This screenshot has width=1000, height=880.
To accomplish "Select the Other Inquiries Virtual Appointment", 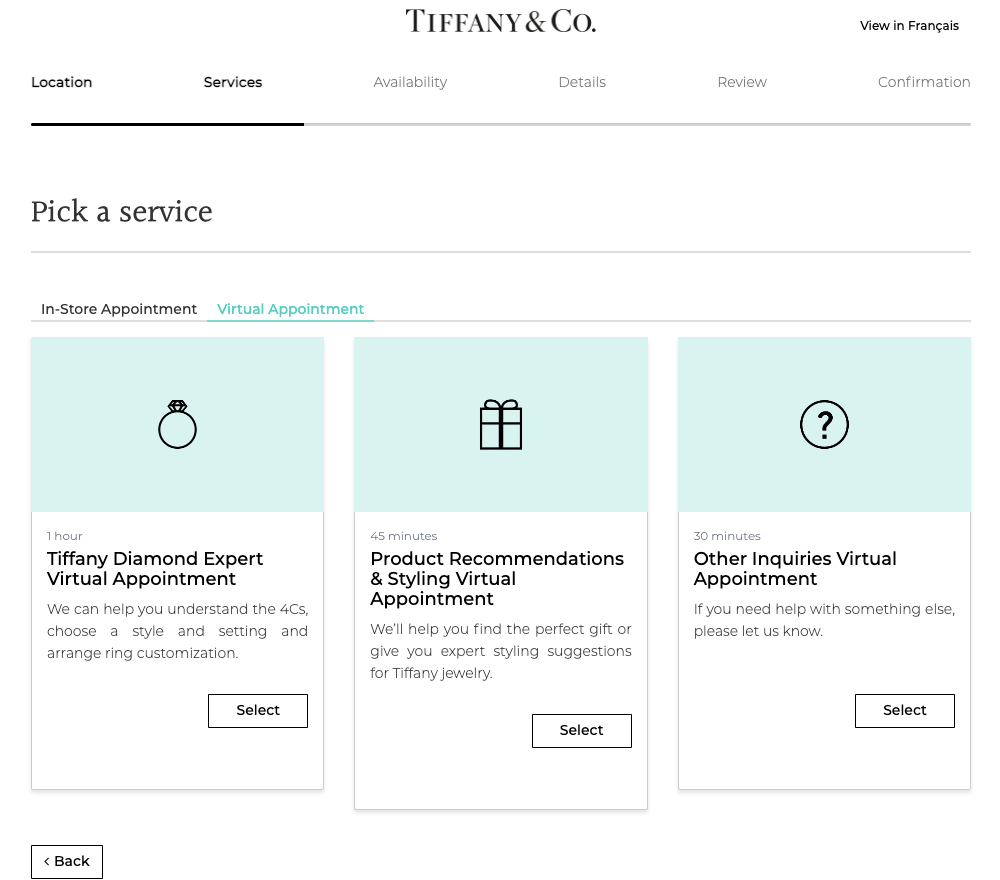I will [x=904, y=710].
